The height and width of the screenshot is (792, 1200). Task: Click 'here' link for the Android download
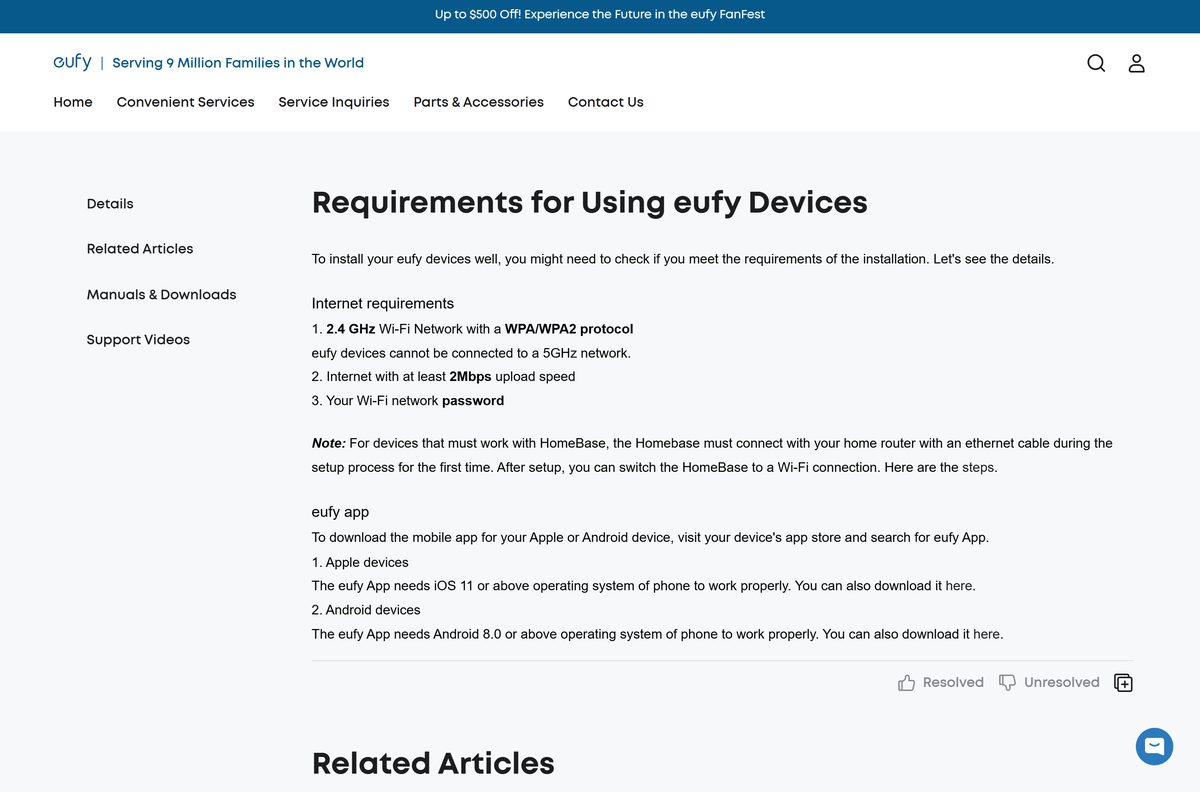pyautogui.click(x=986, y=634)
